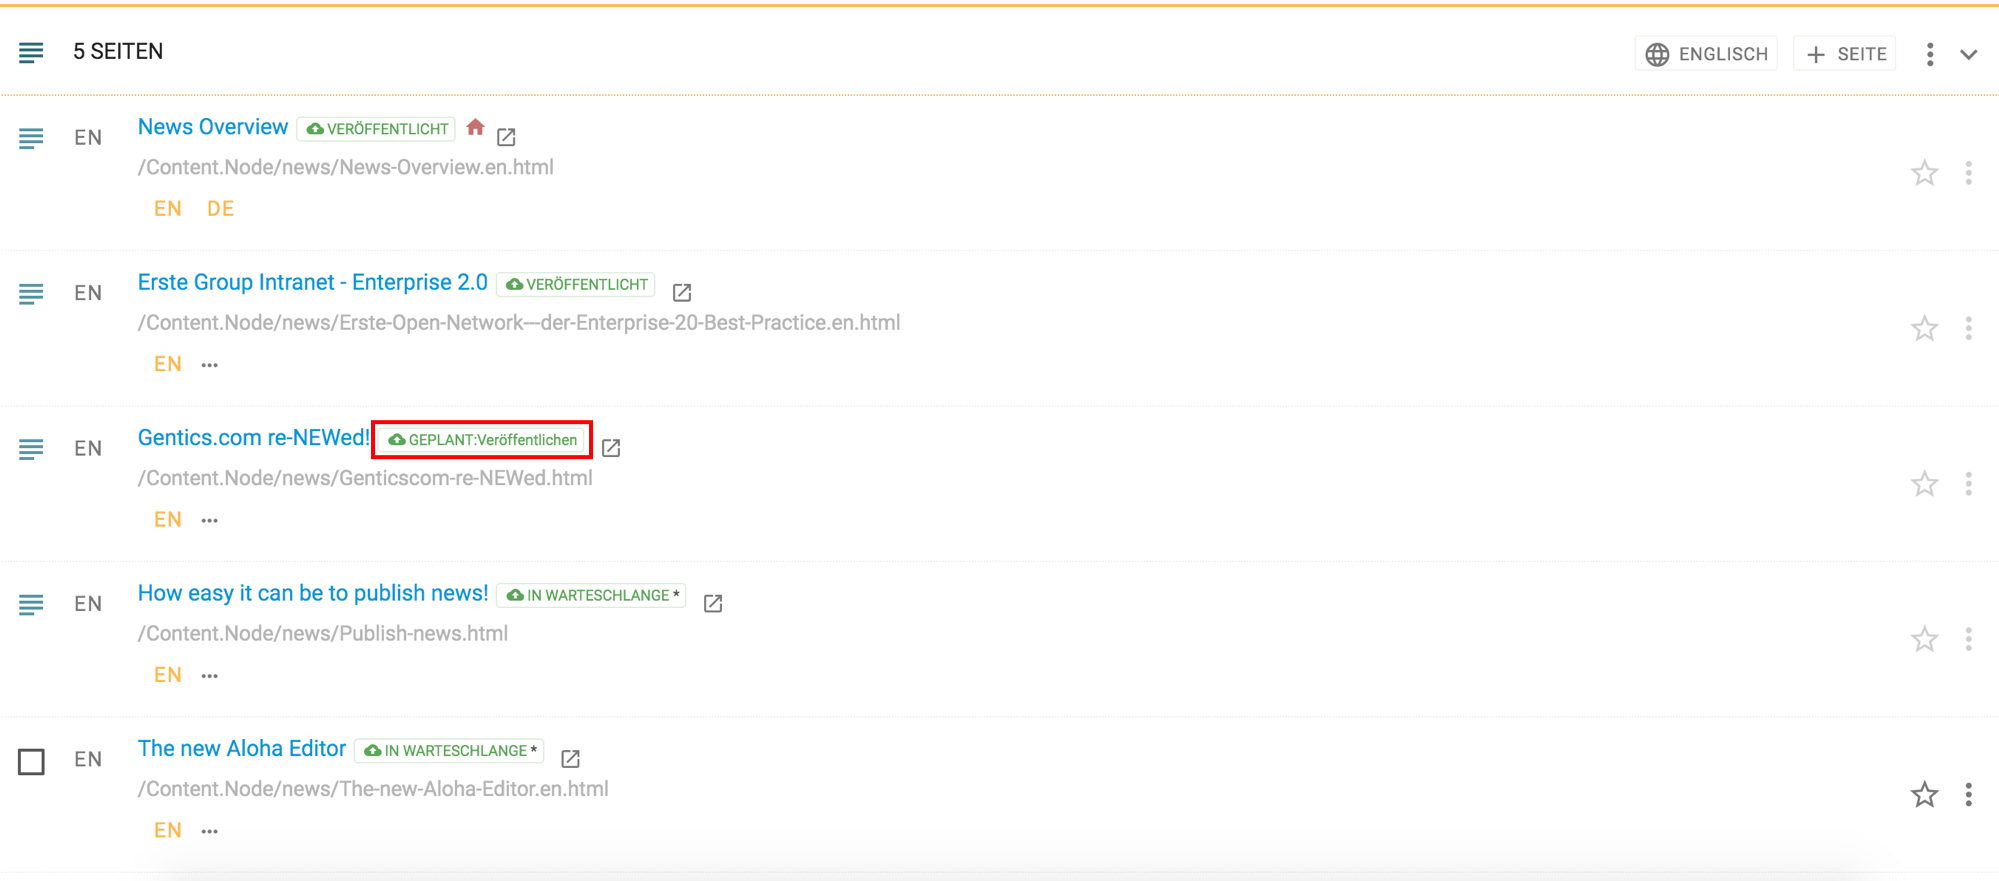Select EN language variant of News Overview

(x=168, y=208)
